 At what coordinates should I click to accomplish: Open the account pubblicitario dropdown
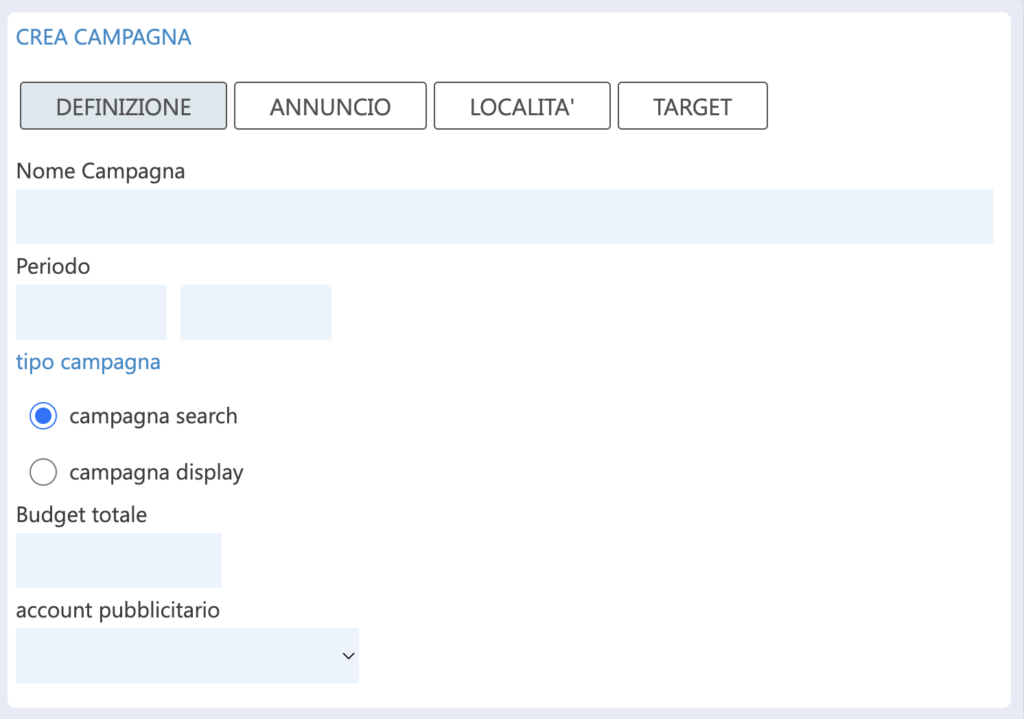click(187, 656)
